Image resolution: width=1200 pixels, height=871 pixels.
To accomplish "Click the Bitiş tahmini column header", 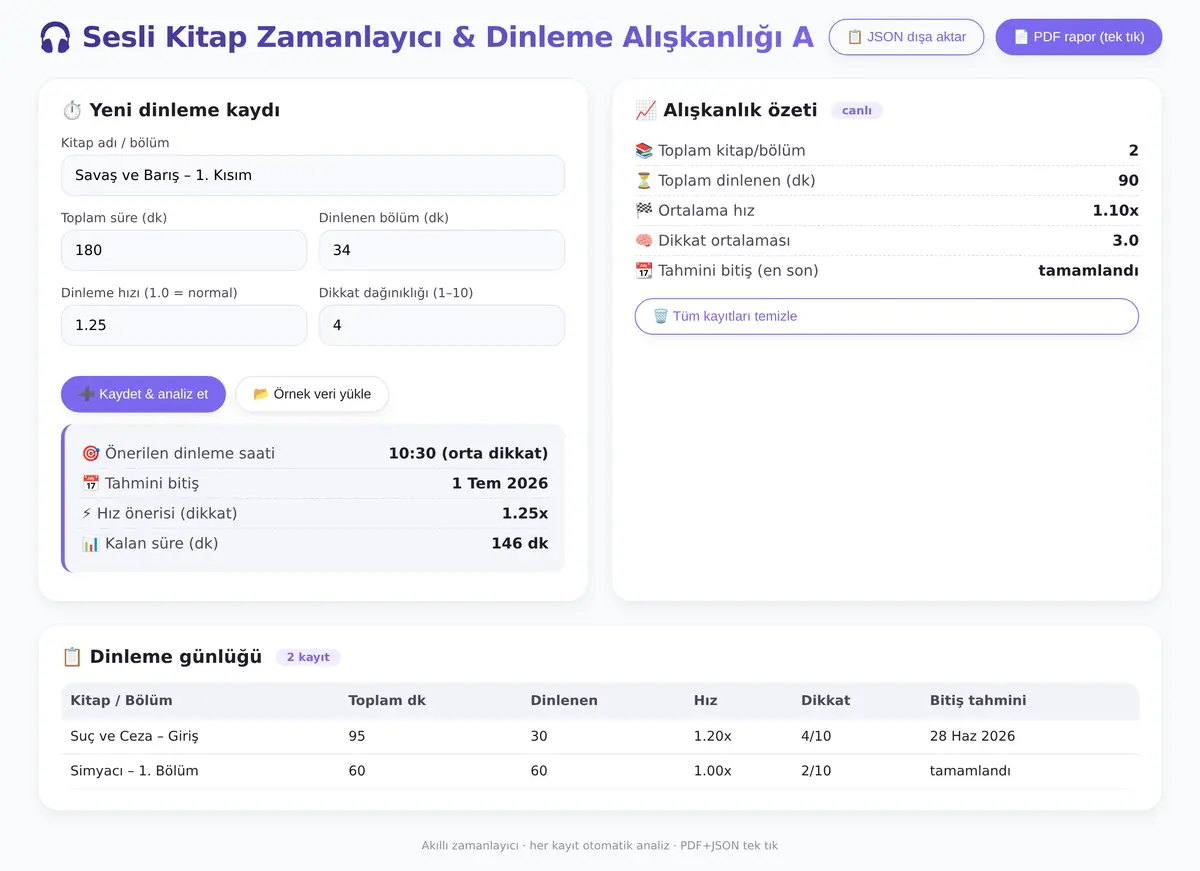I will [978, 700].
